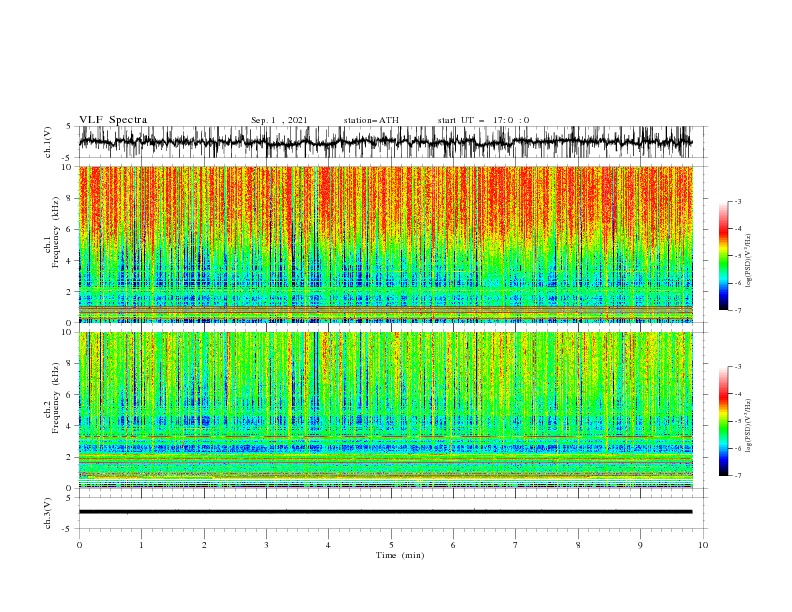Click the 'ch.3(V)' axis label

[x=48, y=513]
